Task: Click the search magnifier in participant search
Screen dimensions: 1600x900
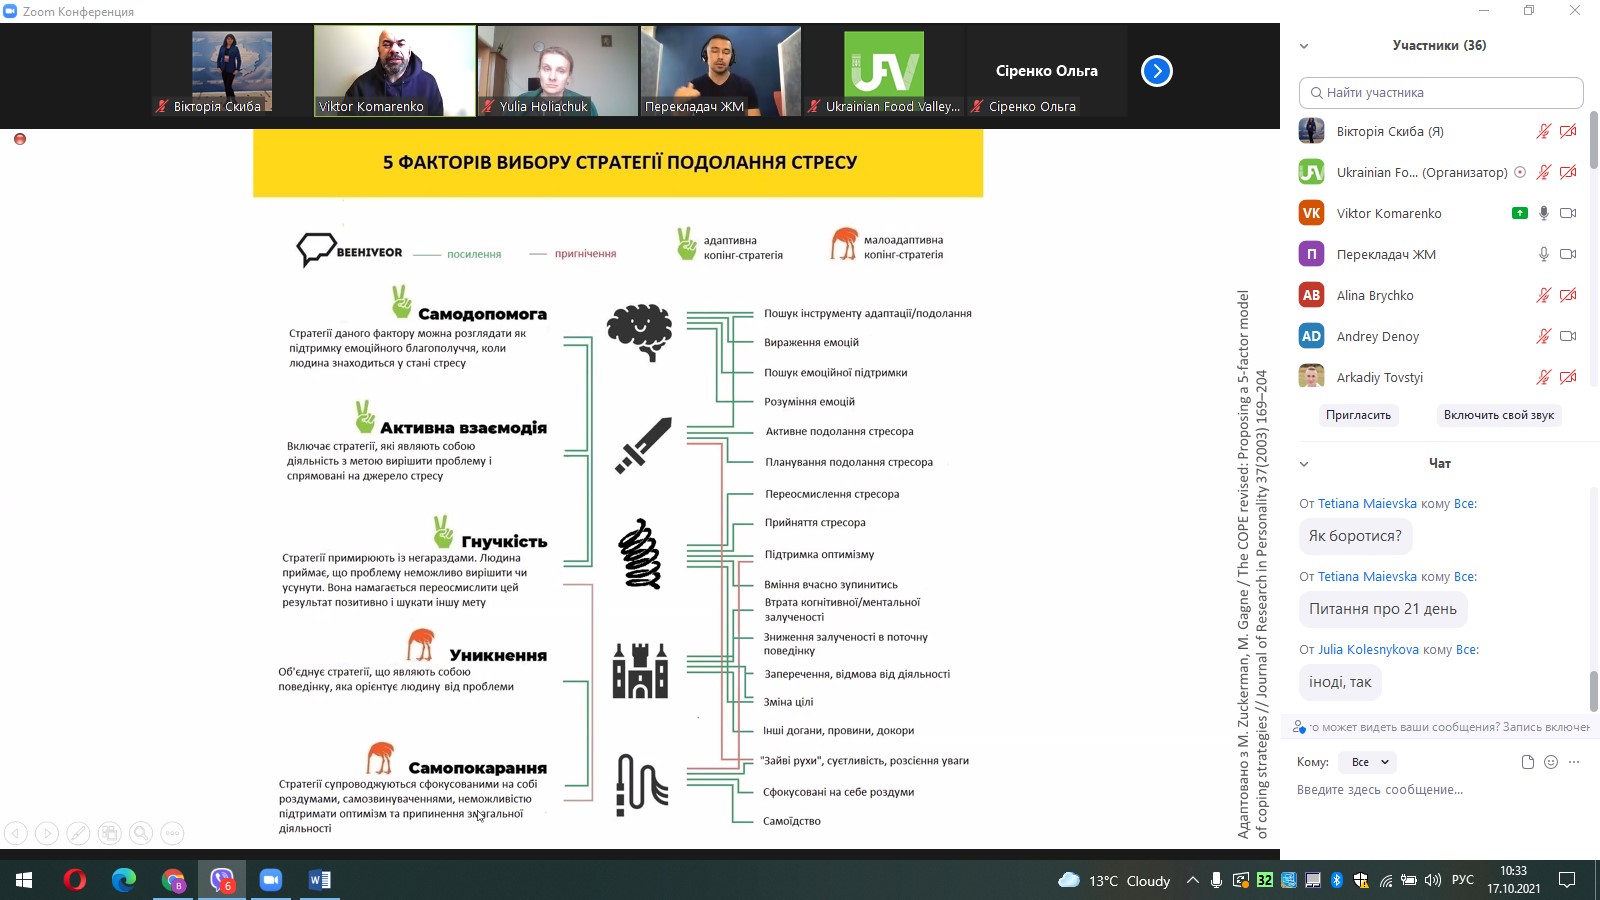Action: click(1317, 93)
